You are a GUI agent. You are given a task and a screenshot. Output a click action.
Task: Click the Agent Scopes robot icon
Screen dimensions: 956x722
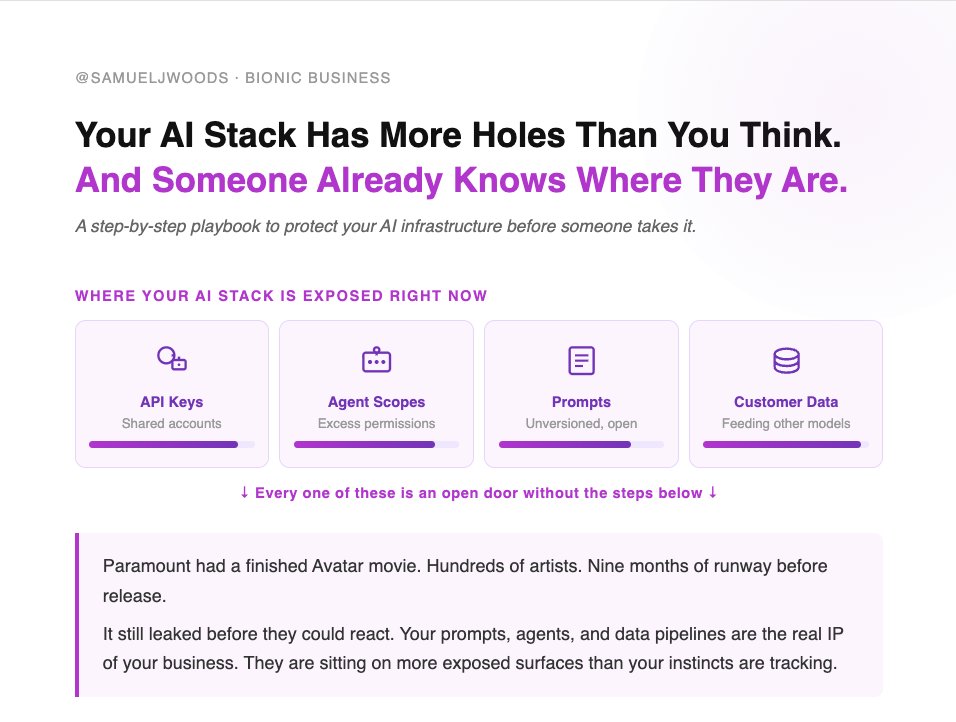pyautogui.click(x=376, y=360)
